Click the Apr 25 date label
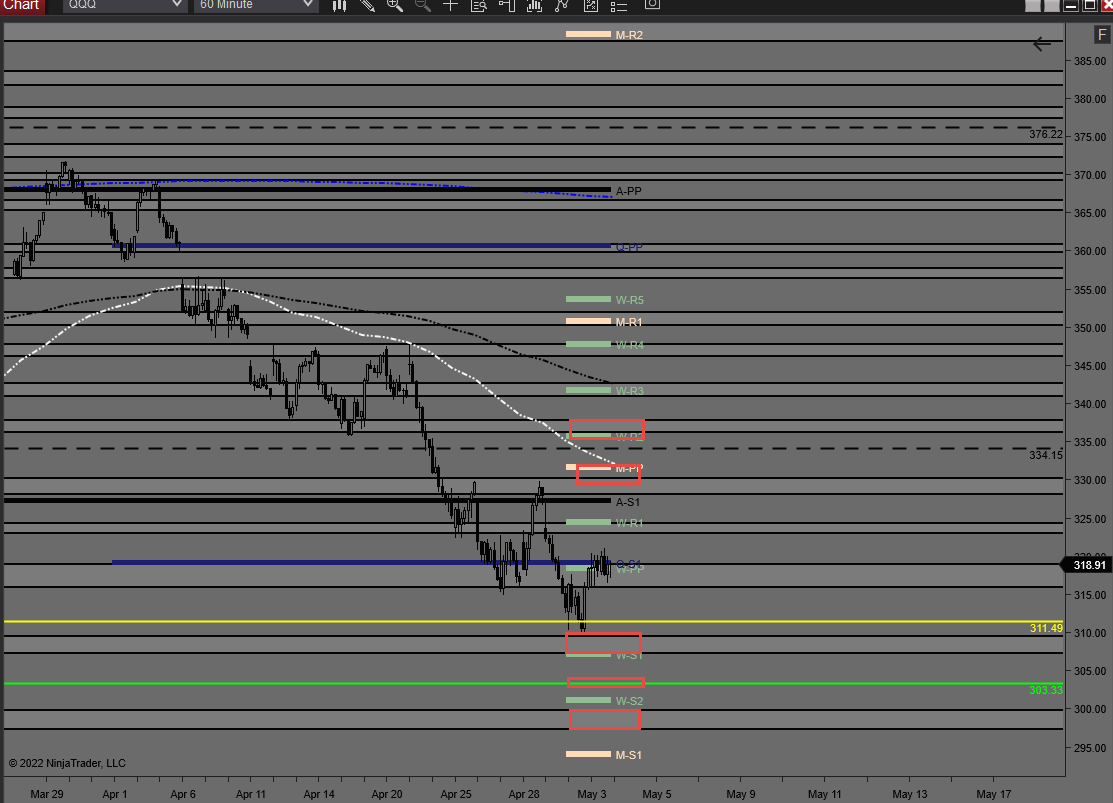 click(456, 794)
